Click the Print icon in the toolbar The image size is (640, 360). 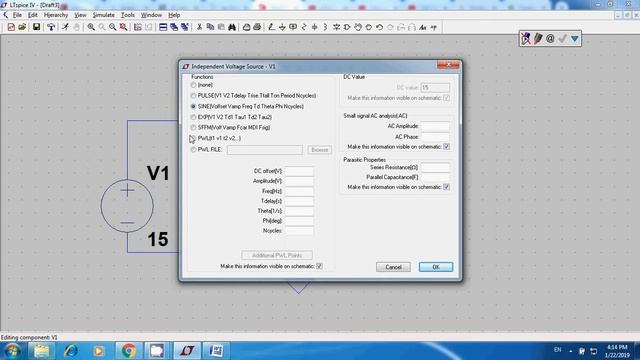point(257,27)
